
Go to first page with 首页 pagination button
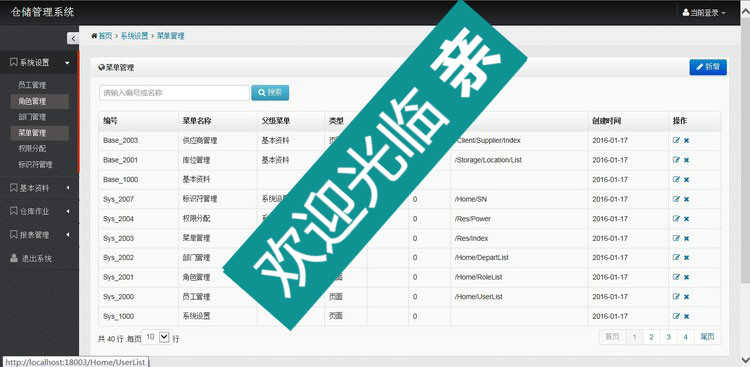click(x=612, y=337)
